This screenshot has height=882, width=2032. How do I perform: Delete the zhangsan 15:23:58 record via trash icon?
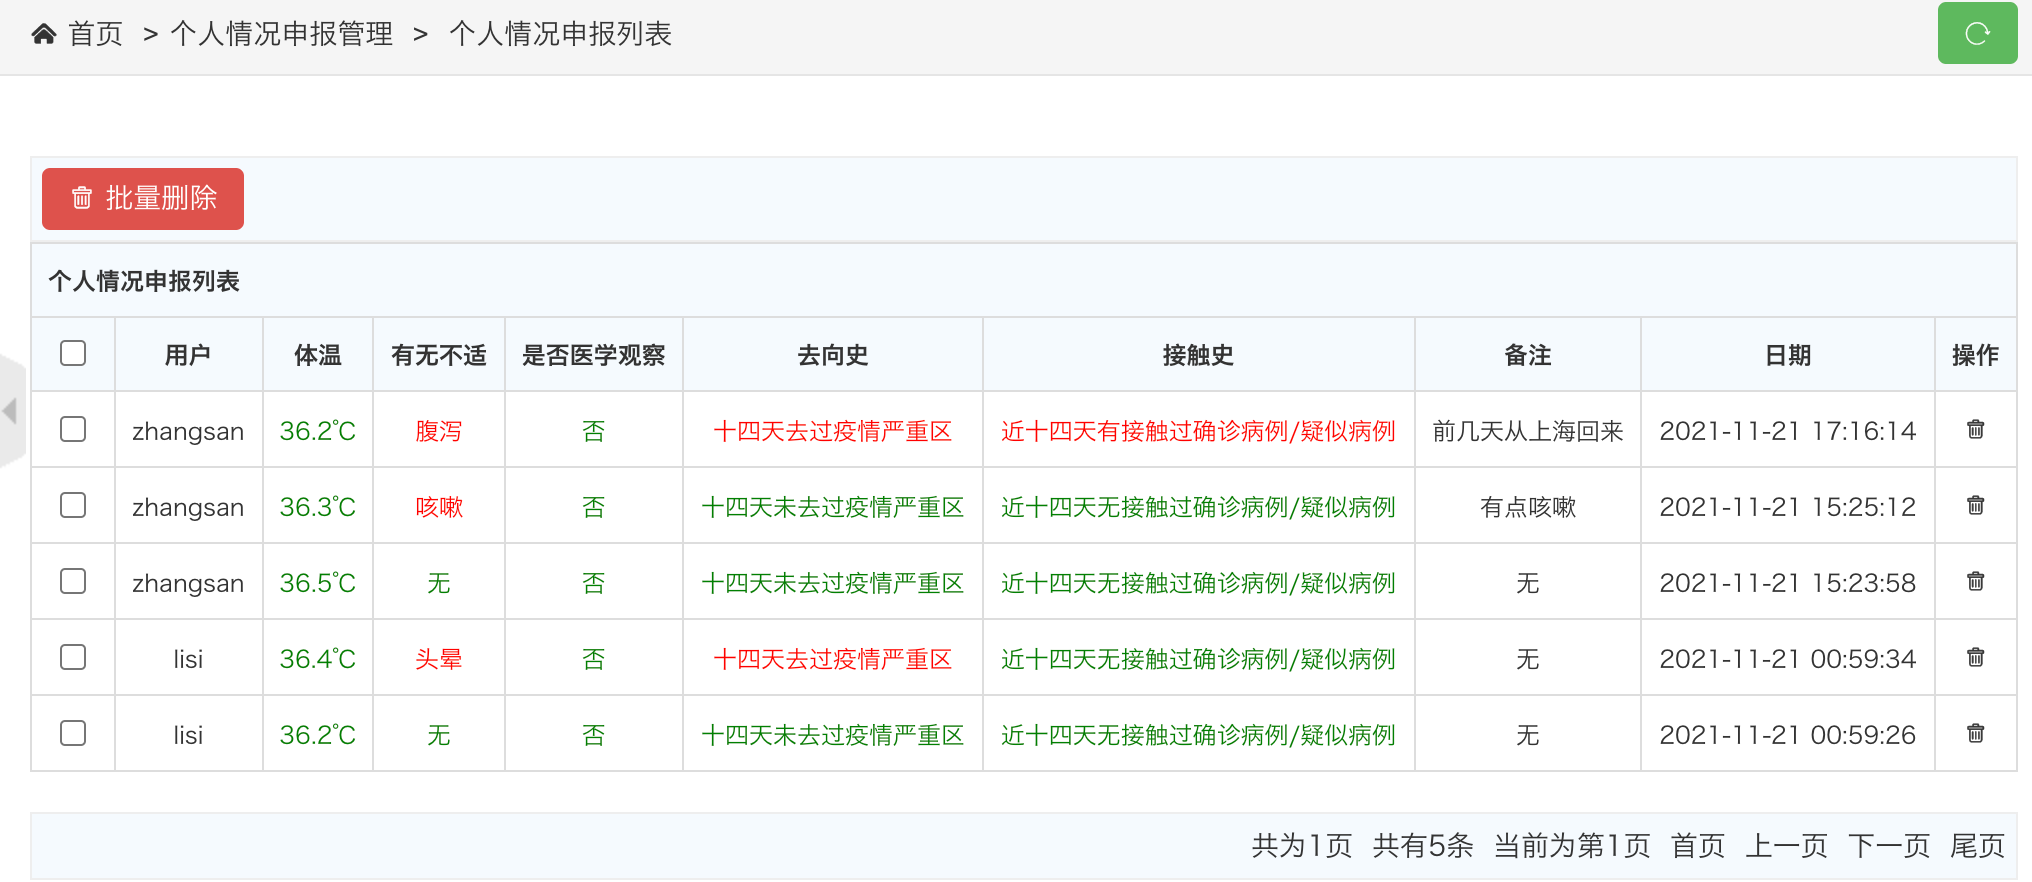tap(1976, 581)
